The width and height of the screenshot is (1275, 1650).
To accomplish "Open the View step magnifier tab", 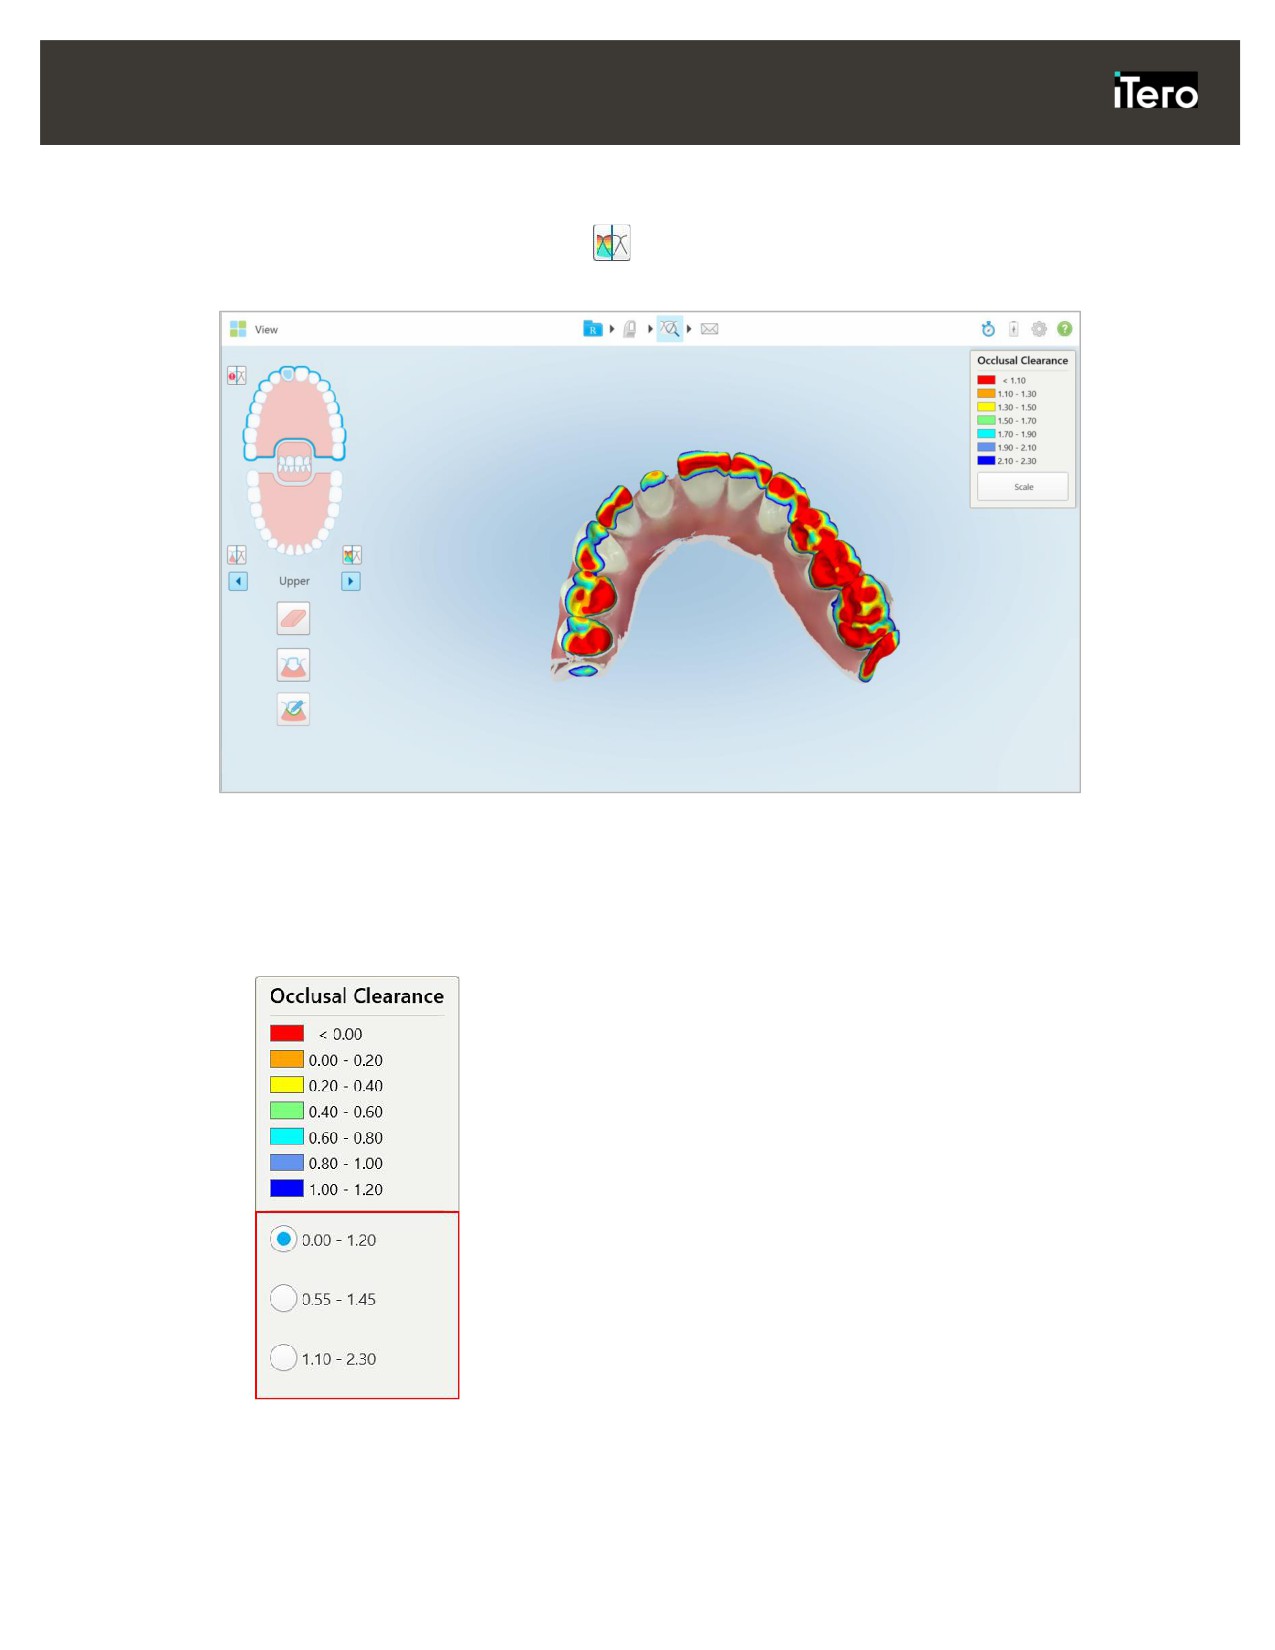I will [670, 329].
